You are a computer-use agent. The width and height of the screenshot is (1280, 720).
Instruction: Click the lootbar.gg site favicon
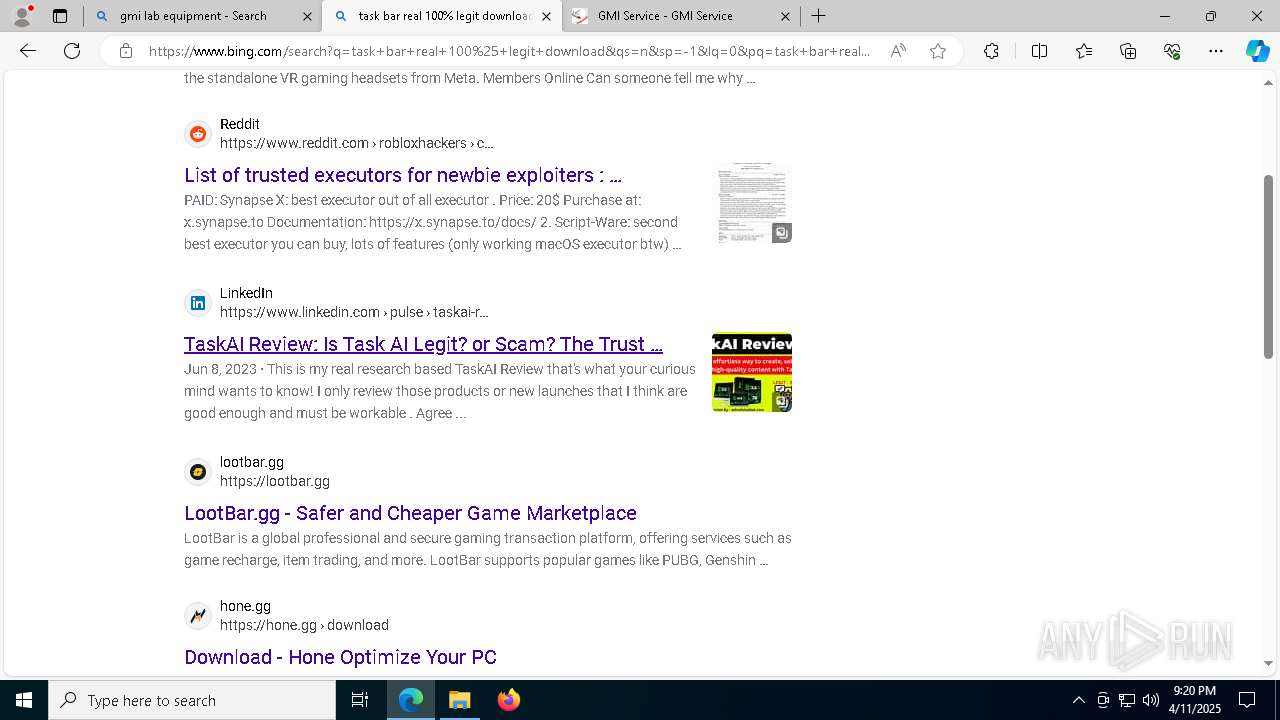click(198, 472)
